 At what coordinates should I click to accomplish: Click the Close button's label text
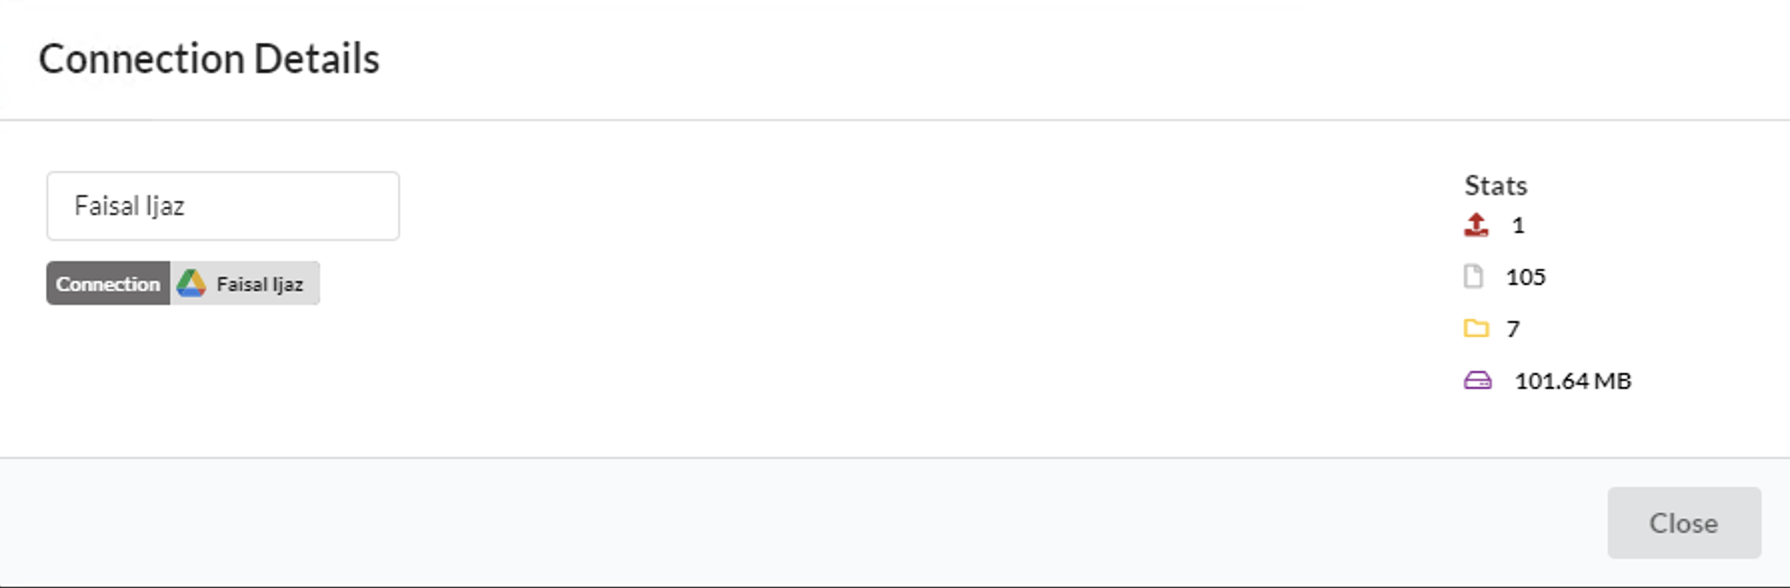tap(1684, 523)
